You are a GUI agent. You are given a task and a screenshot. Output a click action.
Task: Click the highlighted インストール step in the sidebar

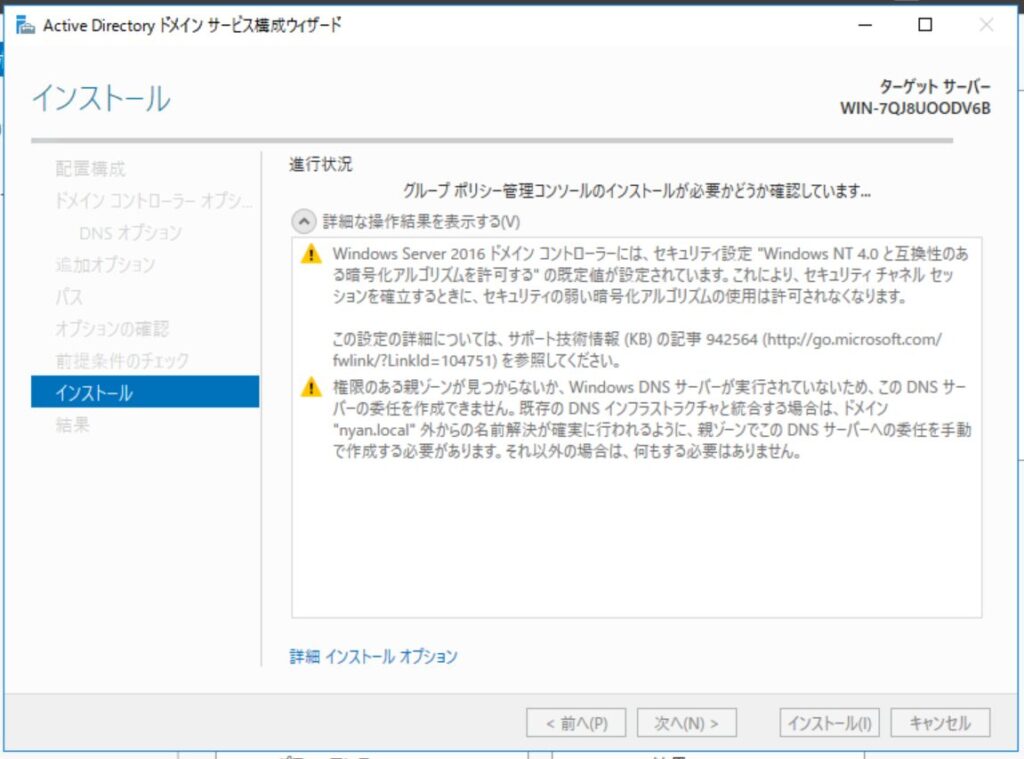pos(145,392)
